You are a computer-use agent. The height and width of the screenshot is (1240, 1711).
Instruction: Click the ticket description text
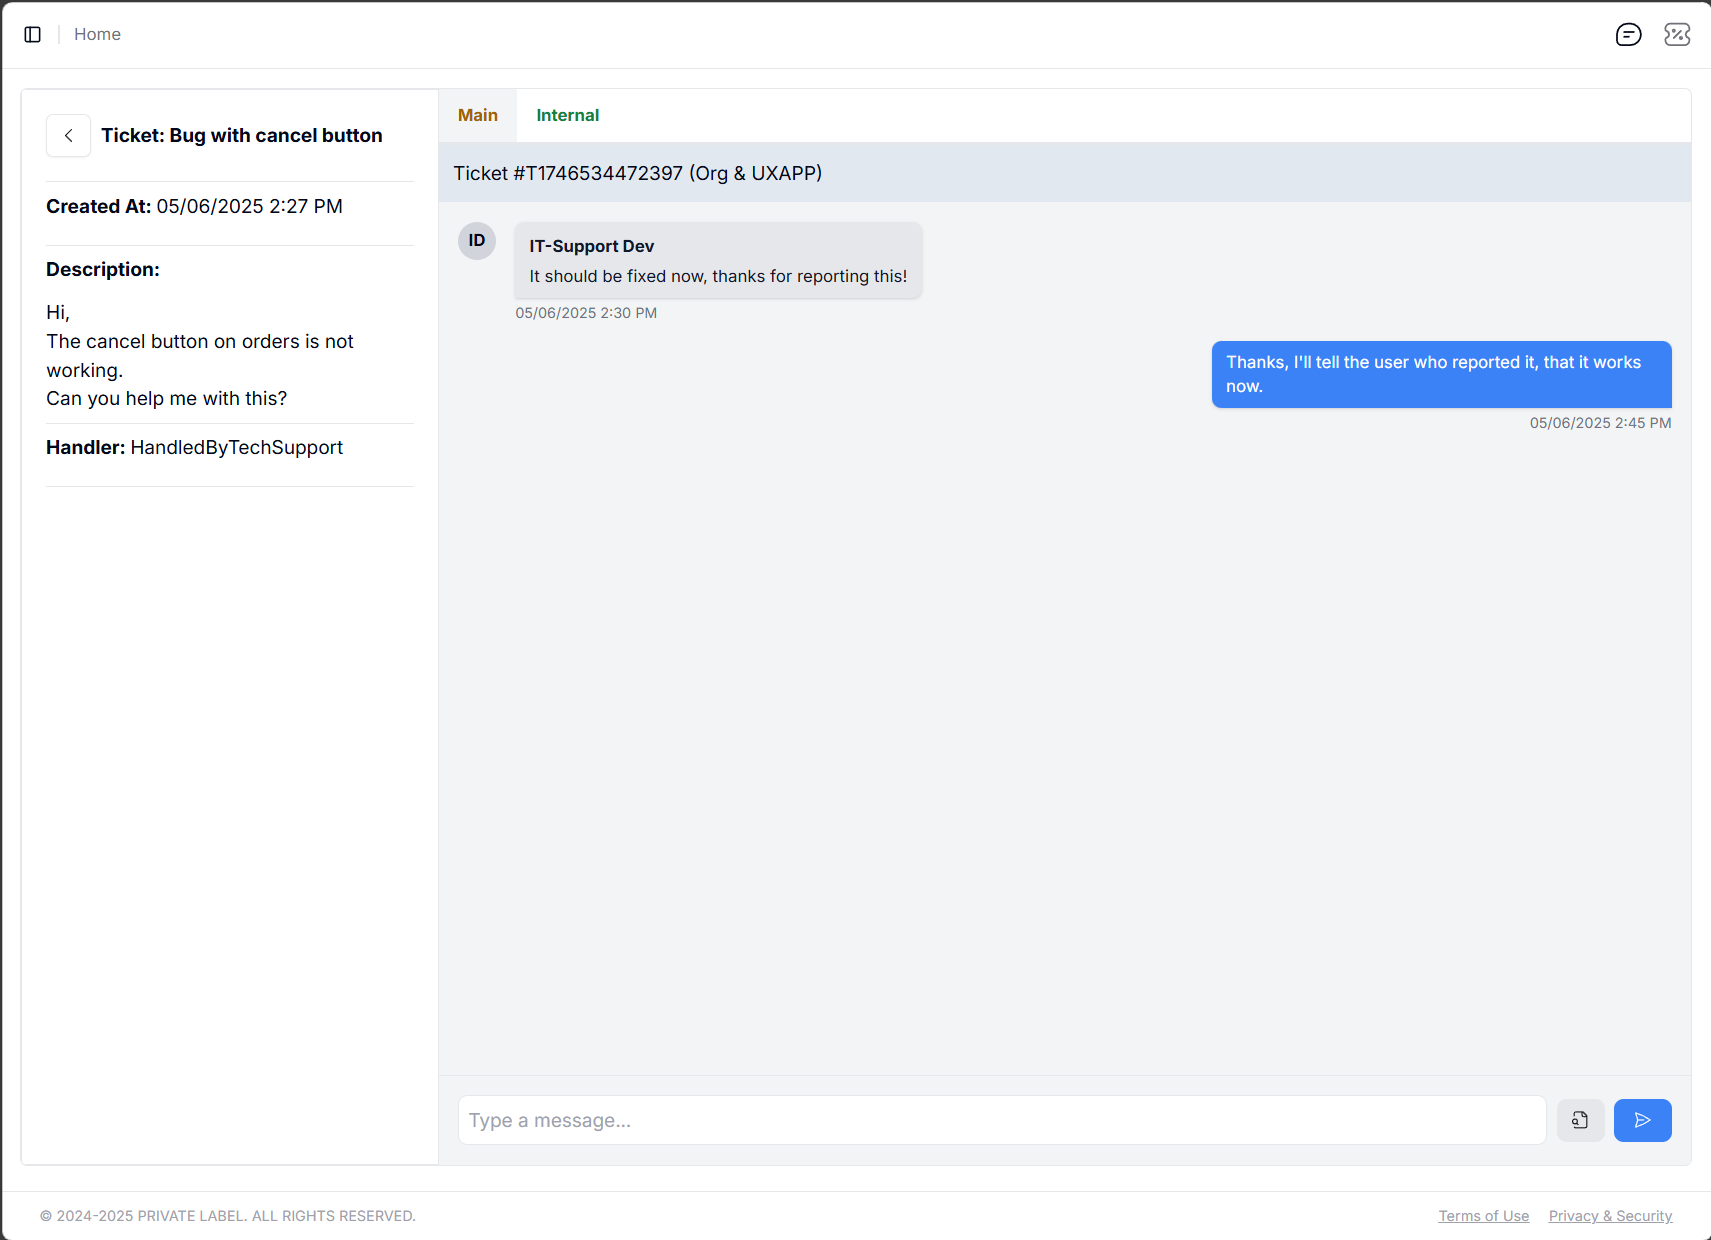click(200, 356)
